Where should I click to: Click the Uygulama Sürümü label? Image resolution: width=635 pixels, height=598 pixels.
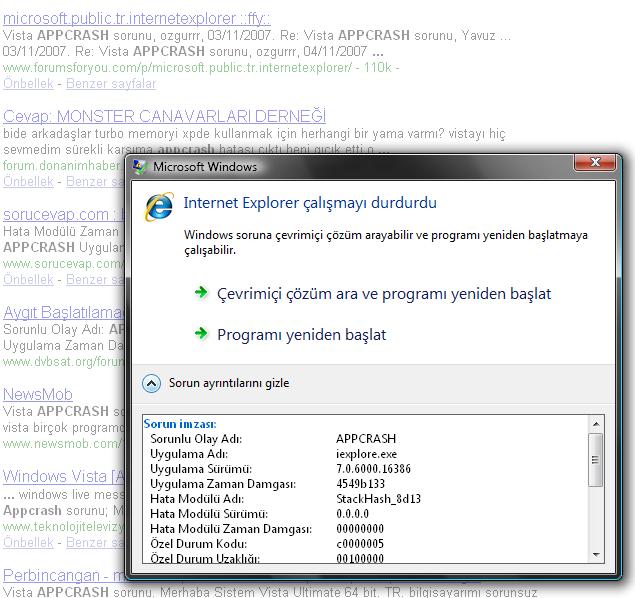point(201,469)
